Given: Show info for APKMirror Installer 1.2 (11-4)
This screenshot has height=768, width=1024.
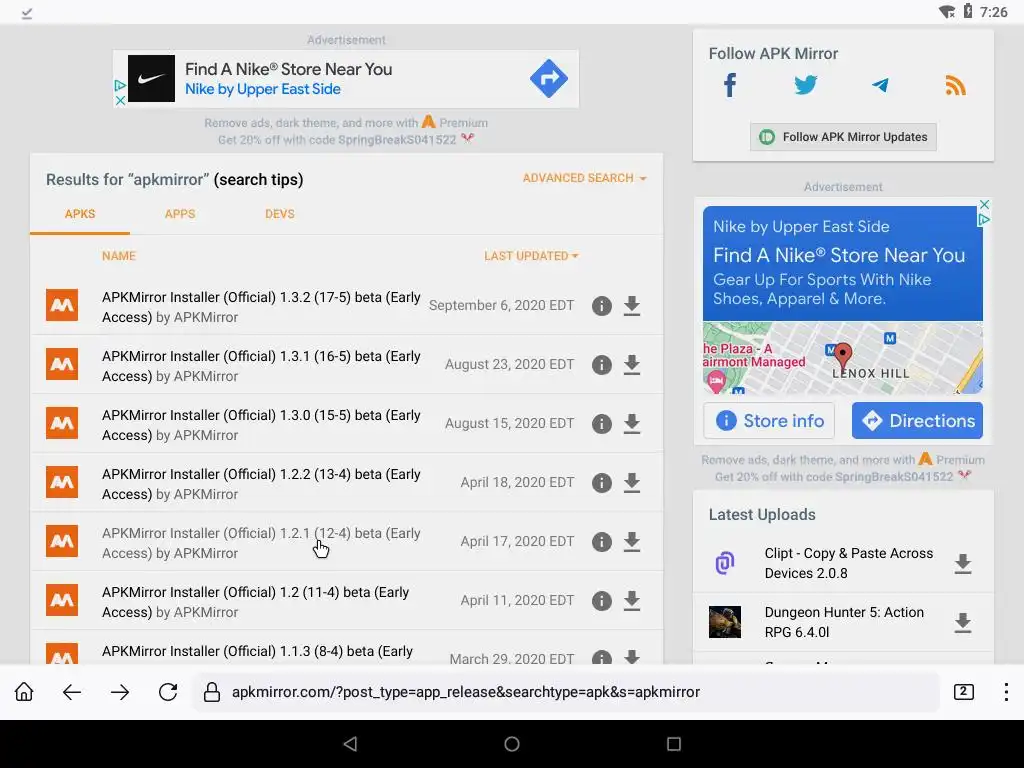Looking at the screenshot, I should click(x=601, y=600).
